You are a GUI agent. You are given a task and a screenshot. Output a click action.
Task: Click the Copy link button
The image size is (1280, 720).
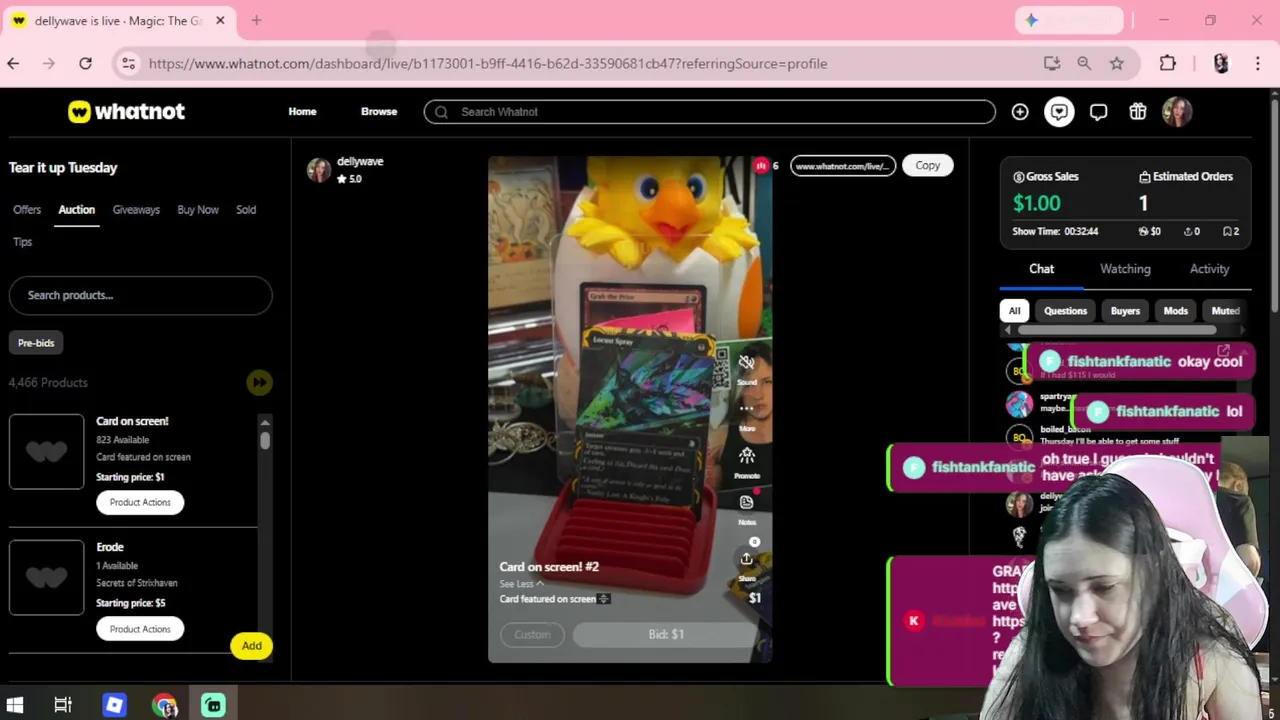(x=927, y=166)
